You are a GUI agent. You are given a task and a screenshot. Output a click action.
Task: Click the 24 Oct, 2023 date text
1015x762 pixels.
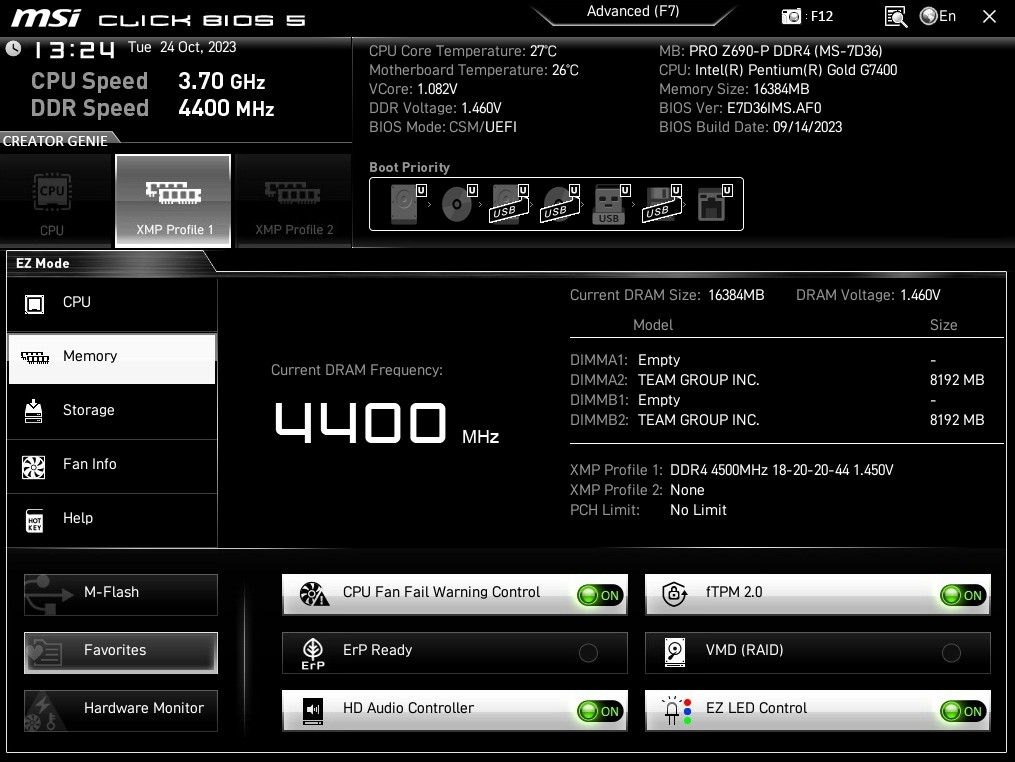point(198,47)
